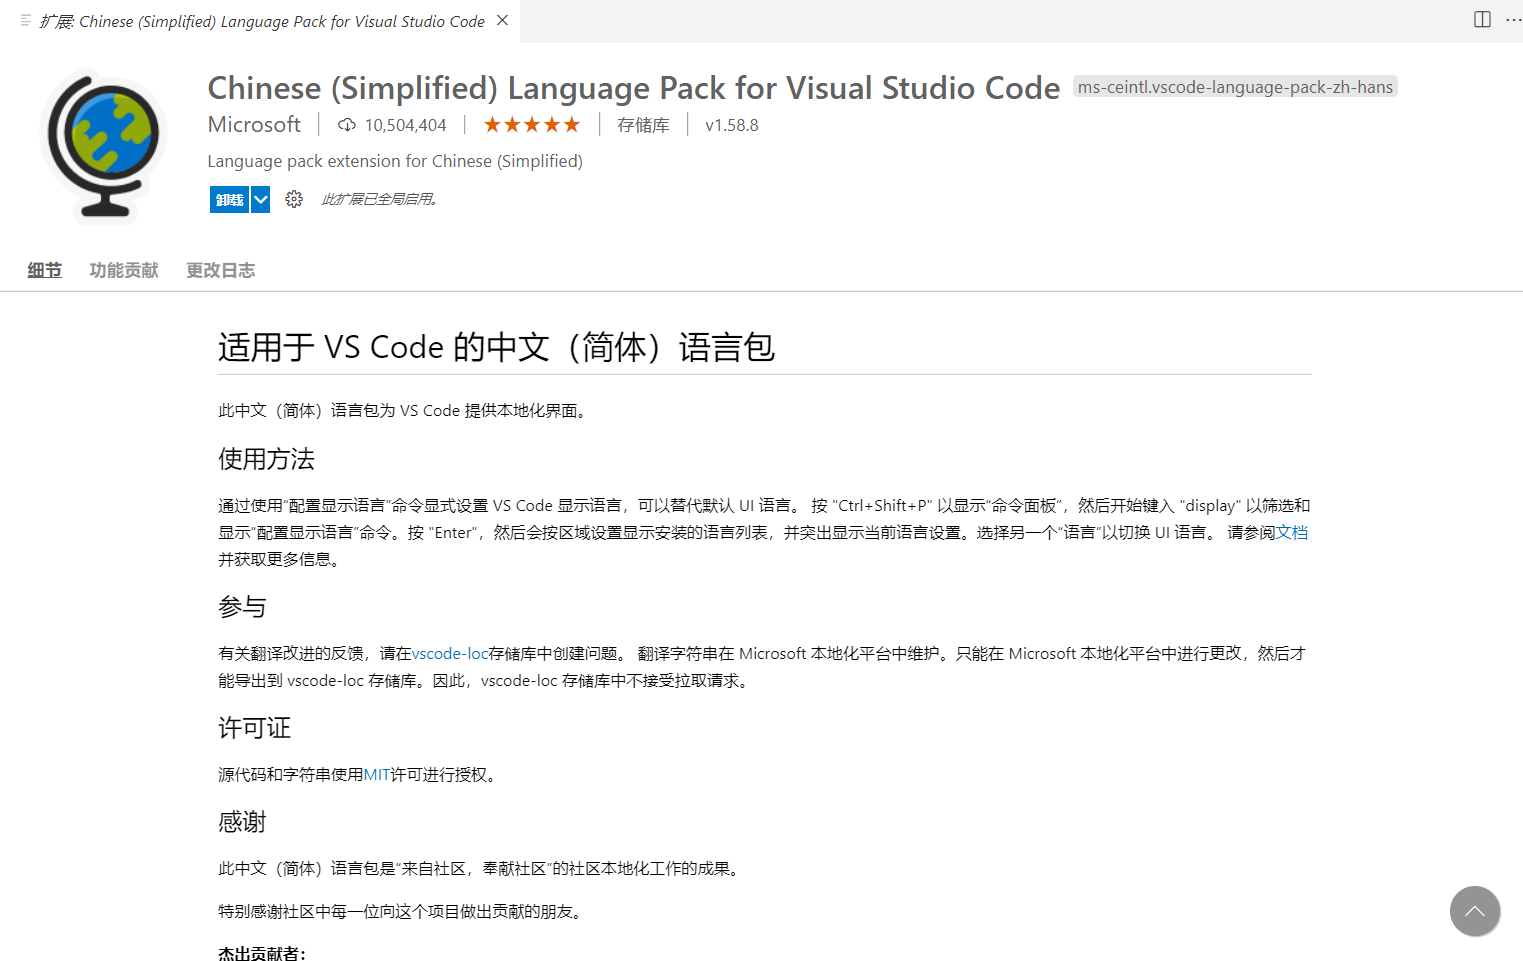The image size is (1523, 961).
Task: Open the MIT license link
Action: (x=377, y=774)
